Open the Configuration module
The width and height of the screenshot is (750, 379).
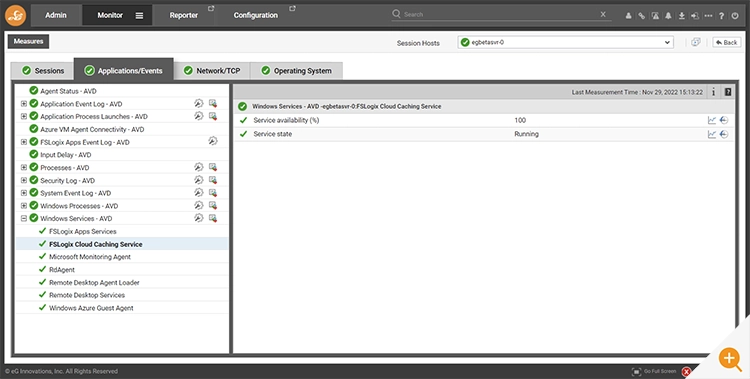tap(255, 15)
